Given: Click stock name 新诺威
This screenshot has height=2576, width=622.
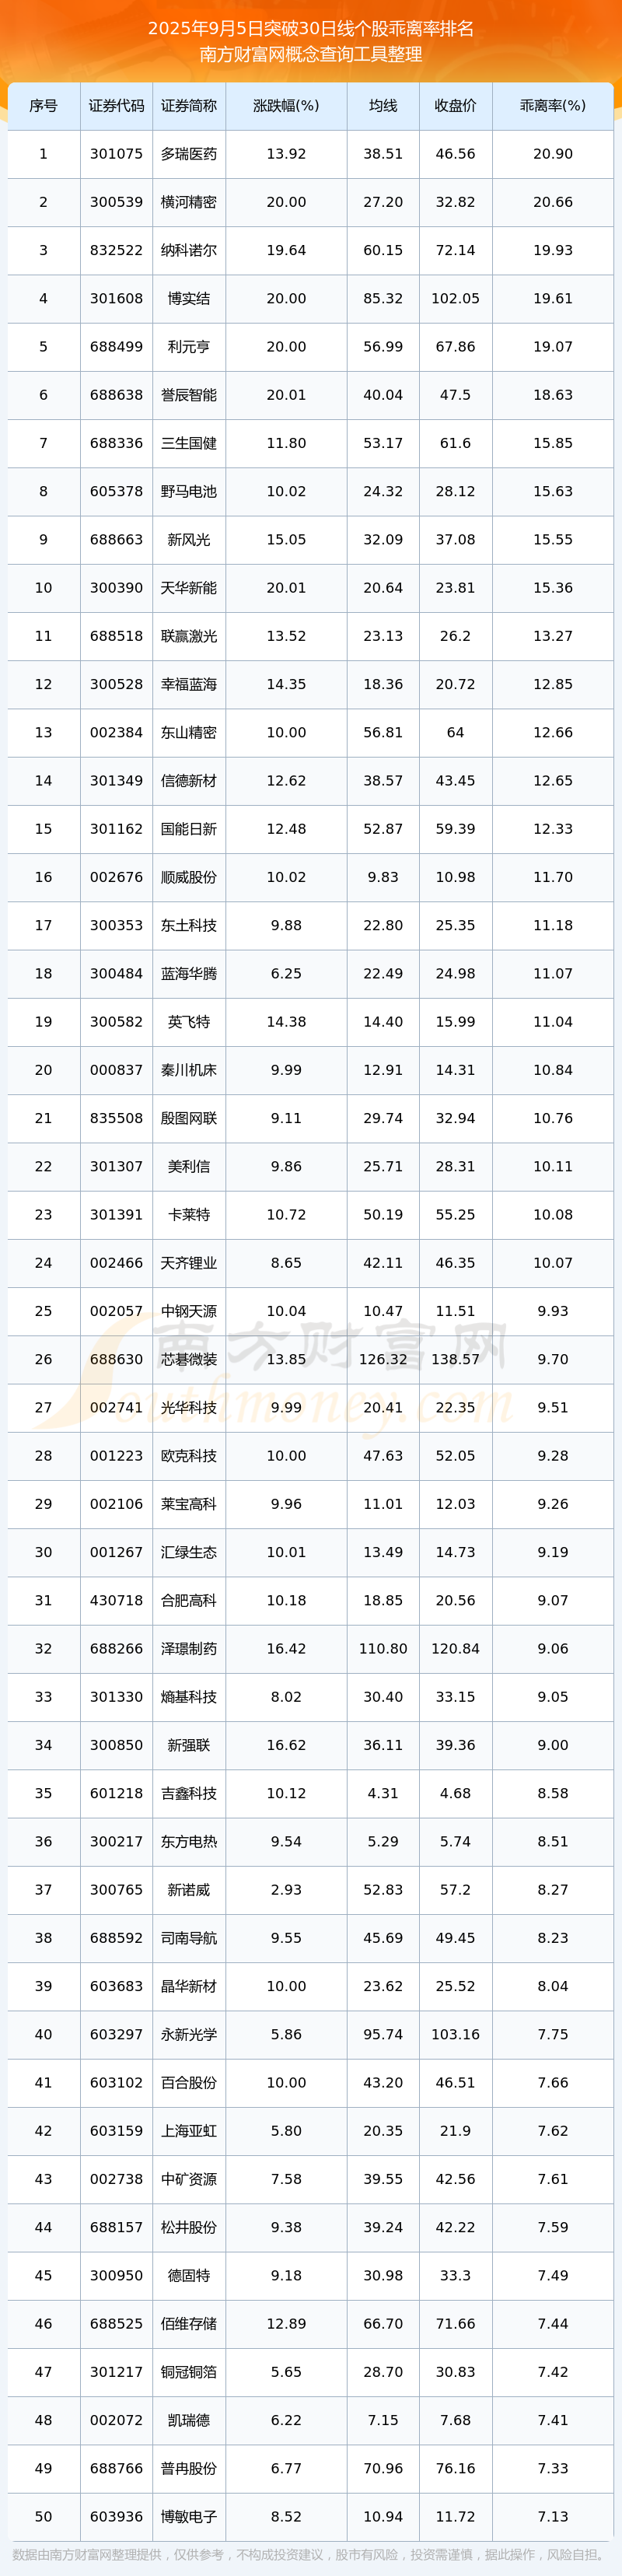Looking at the screenshot, I should 189,1890.
